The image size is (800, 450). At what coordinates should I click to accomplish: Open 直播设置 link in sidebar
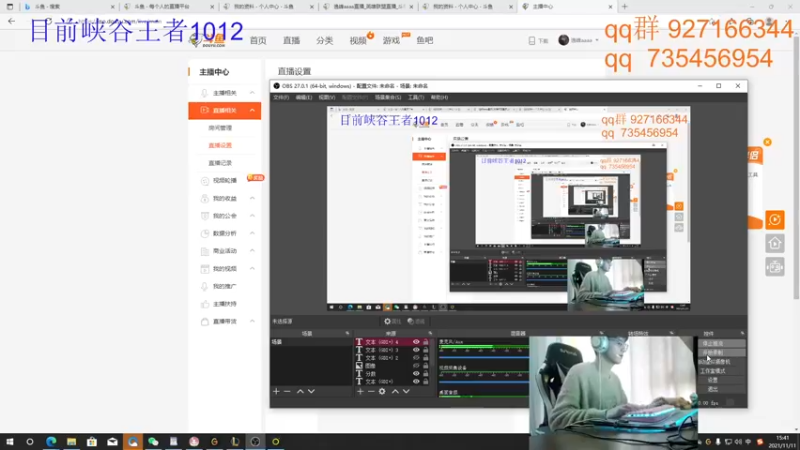click(220, 145)
